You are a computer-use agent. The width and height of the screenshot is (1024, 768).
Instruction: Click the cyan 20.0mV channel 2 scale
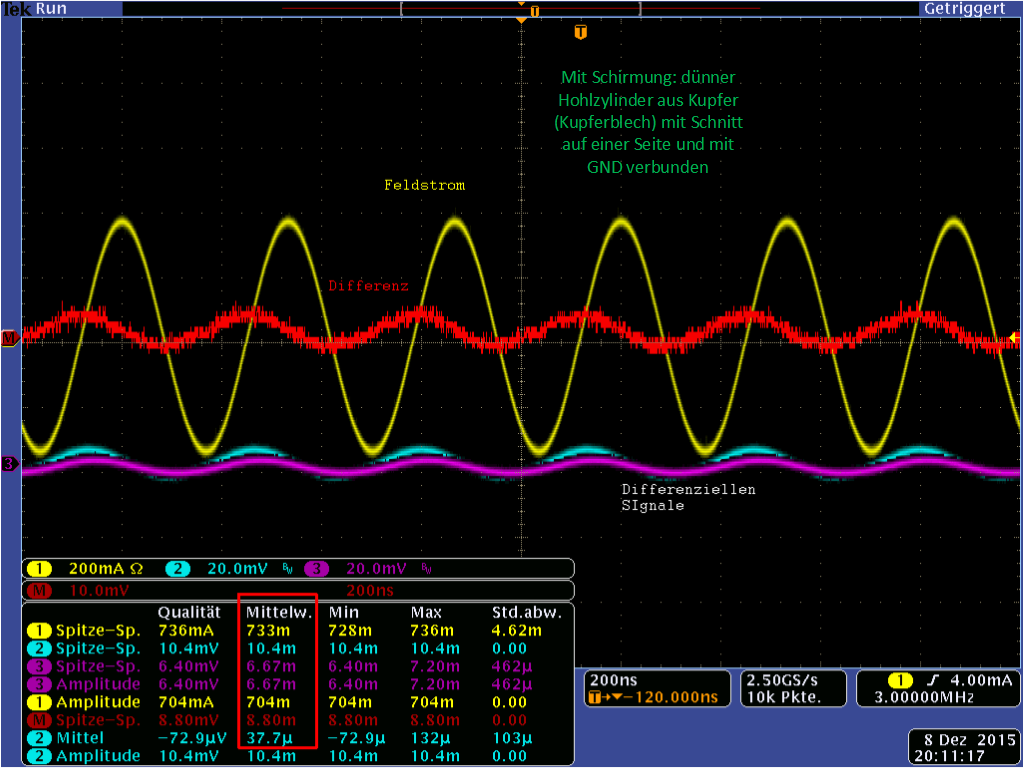tap(237, 569)
